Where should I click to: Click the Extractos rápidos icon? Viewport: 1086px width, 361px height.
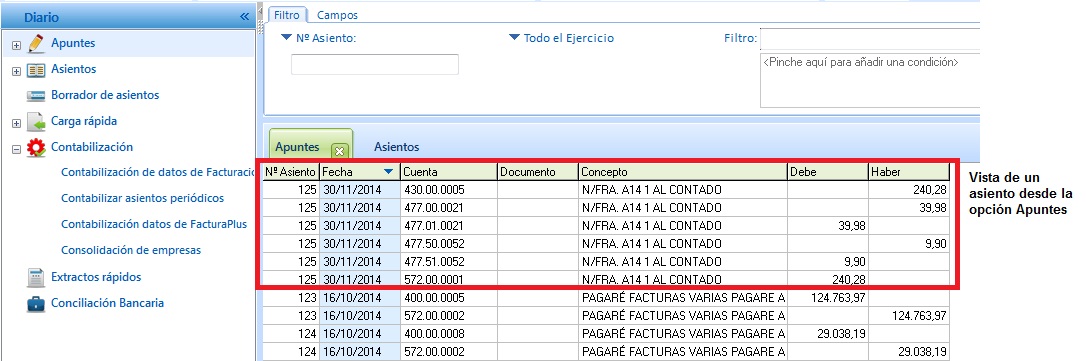point(36,277)
